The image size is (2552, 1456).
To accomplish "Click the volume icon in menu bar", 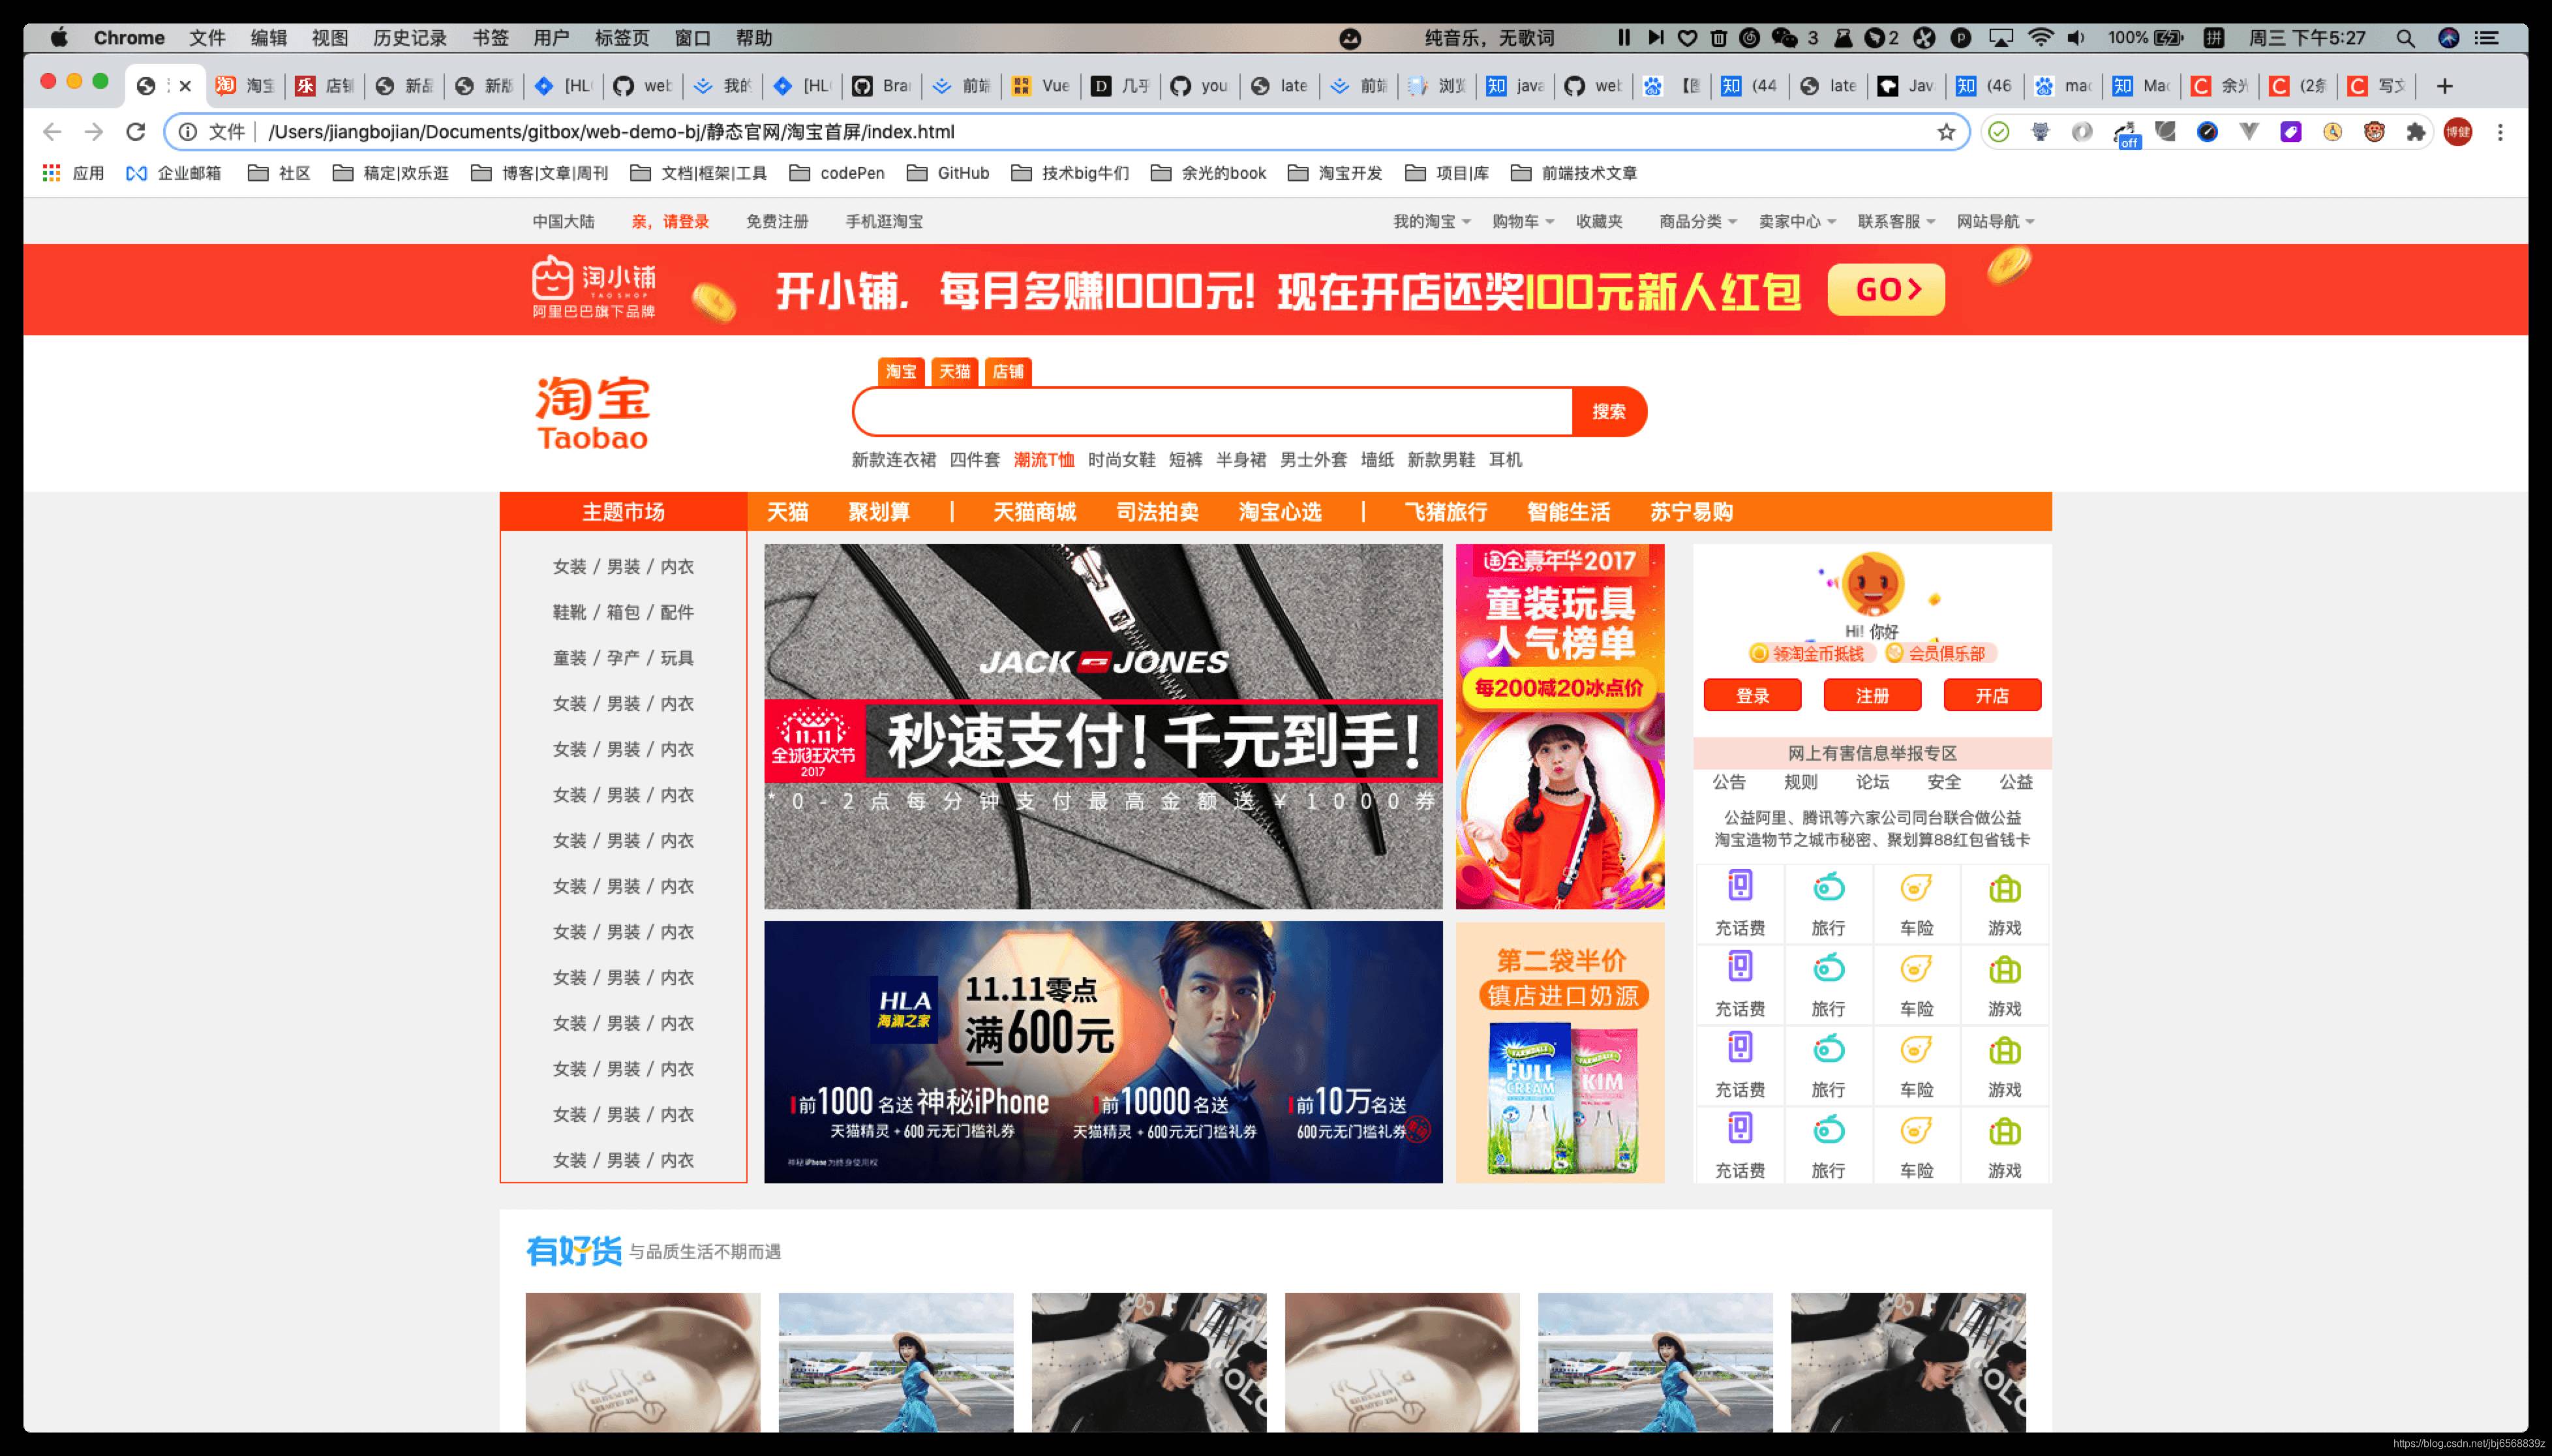I will point(2077,38).
